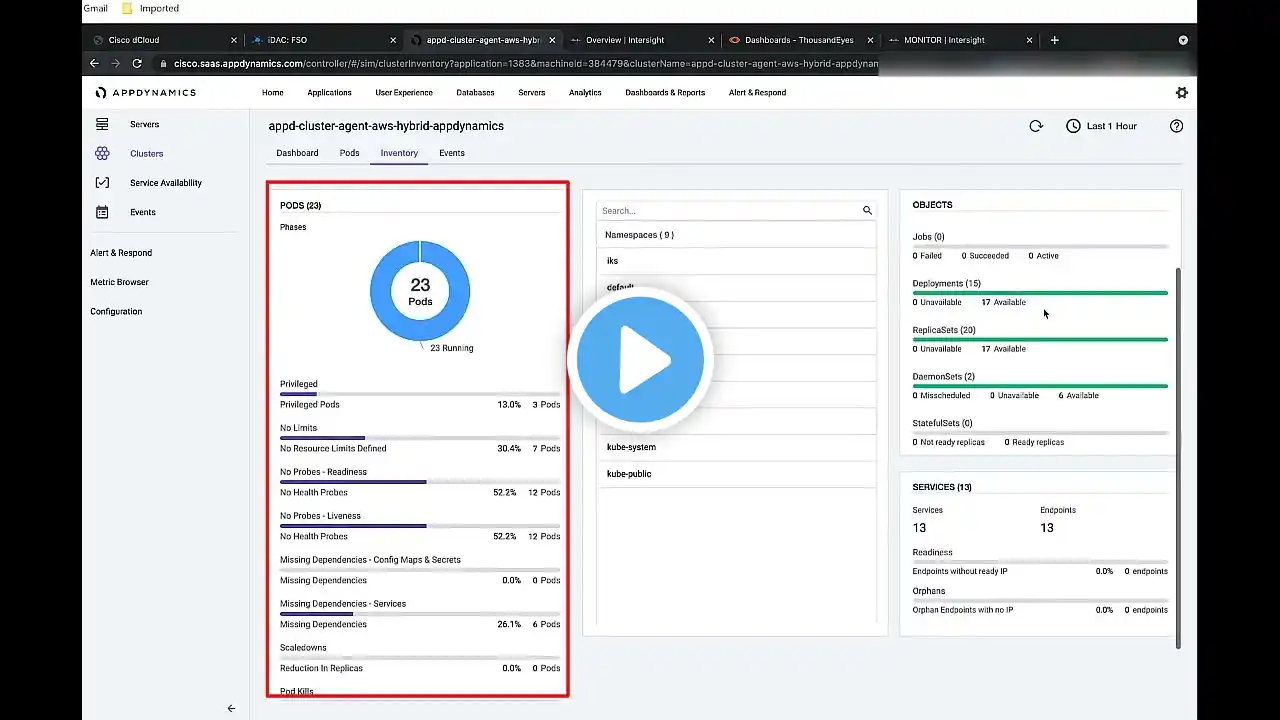Click the Privileged Pods progress bar
This screenshot has height=720, width=1280.
[420, 394]
